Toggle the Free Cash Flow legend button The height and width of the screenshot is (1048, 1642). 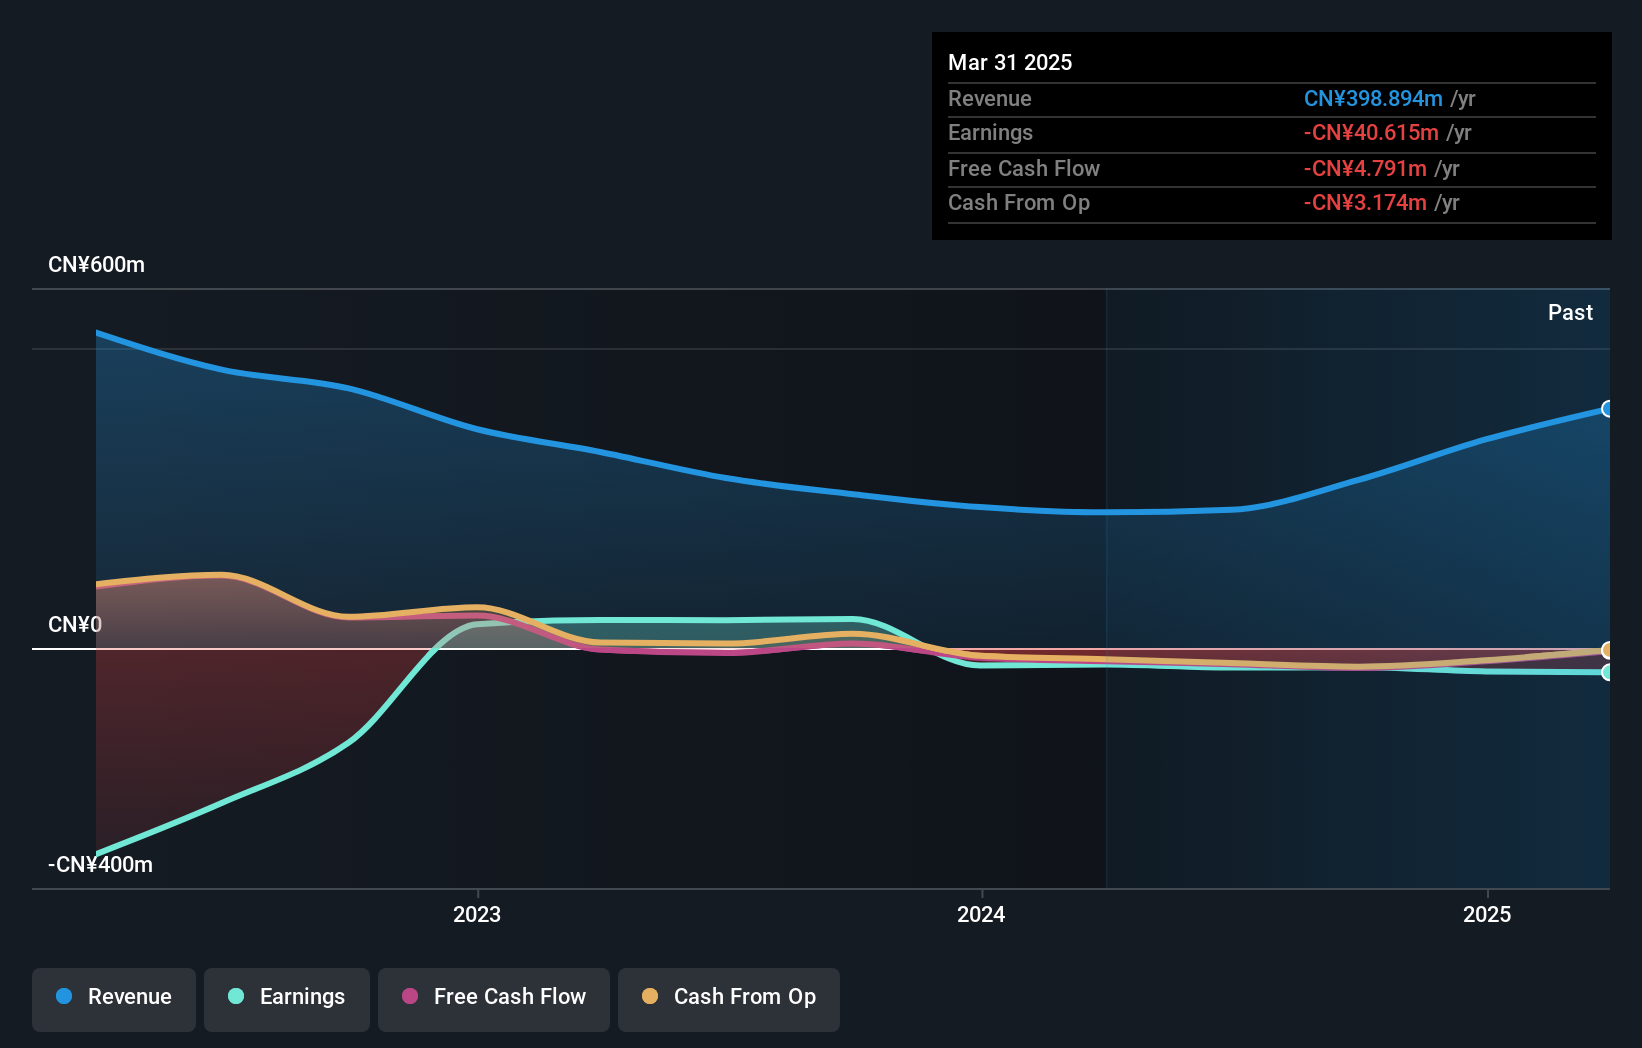494,999
